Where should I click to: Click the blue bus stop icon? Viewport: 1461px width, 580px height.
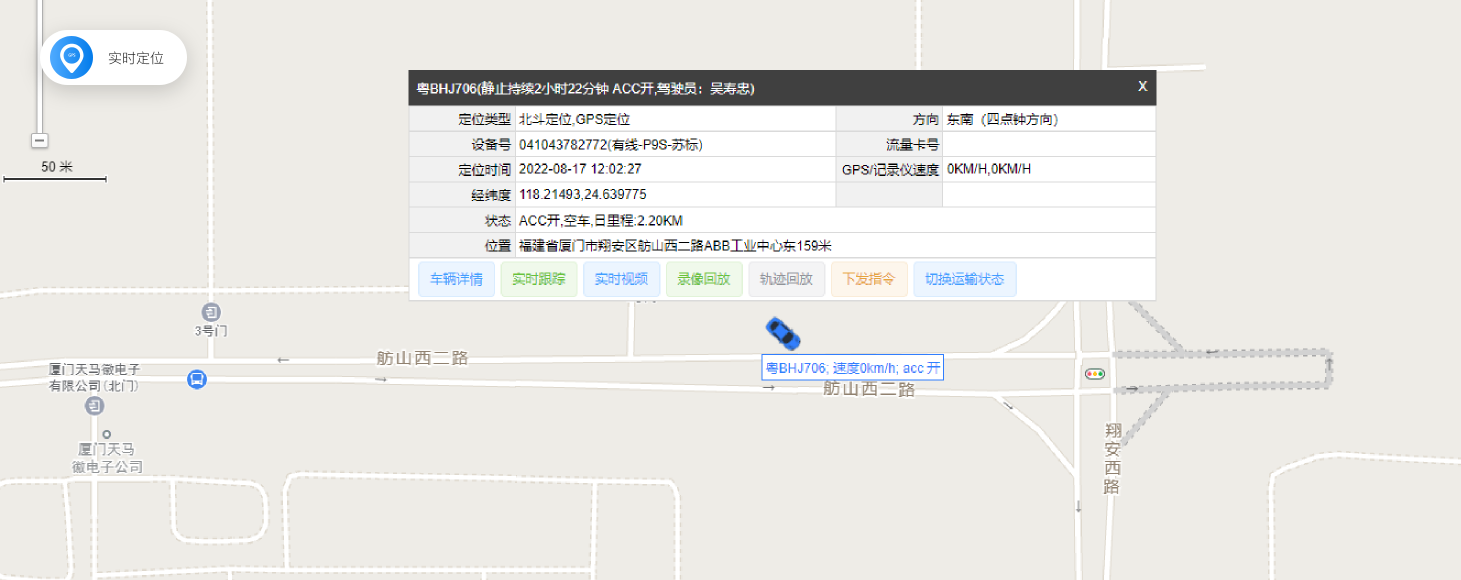point(197,379)
